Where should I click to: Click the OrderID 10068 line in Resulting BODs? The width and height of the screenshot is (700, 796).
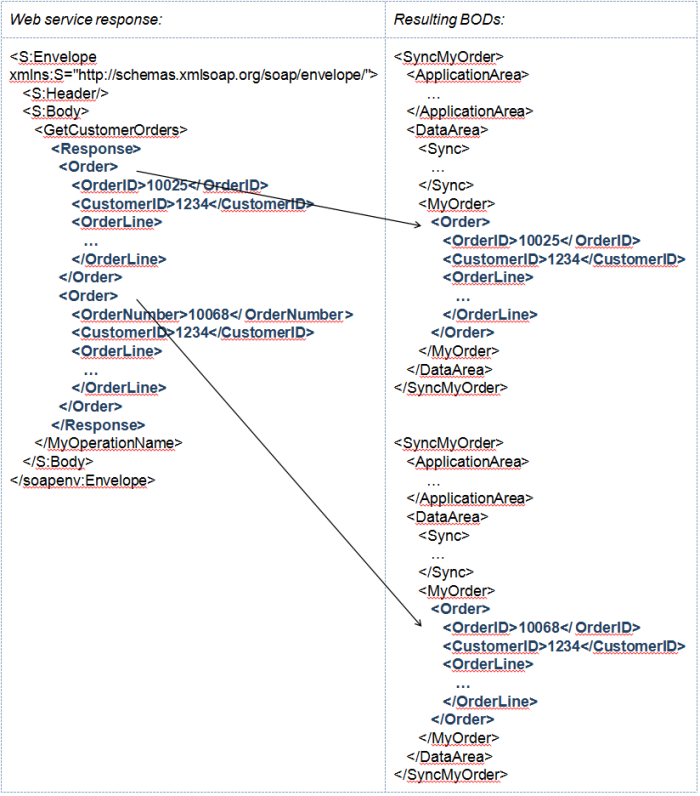tap(541, 627)
